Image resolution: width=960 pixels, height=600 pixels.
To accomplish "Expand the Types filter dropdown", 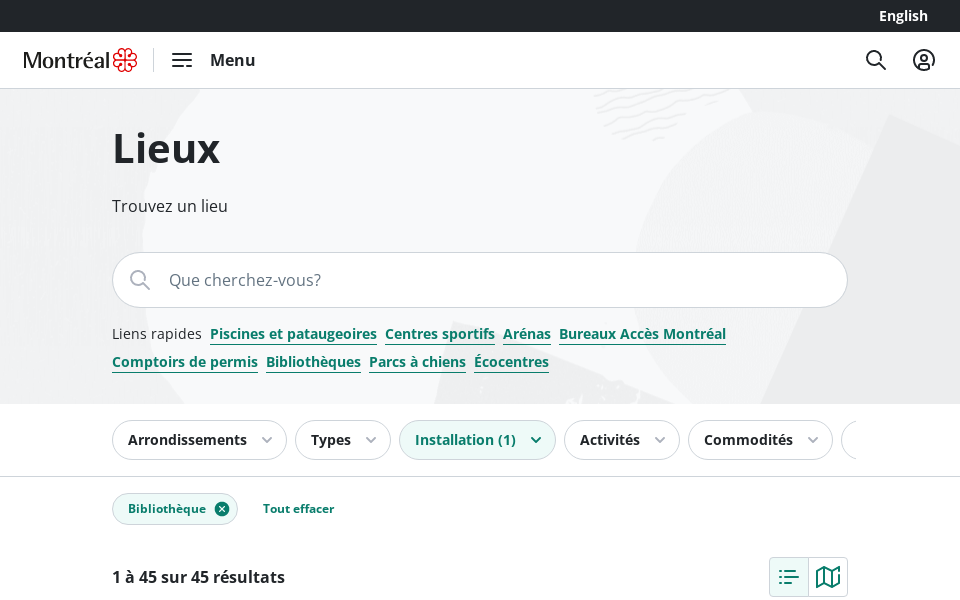I will tap(342, 440).
